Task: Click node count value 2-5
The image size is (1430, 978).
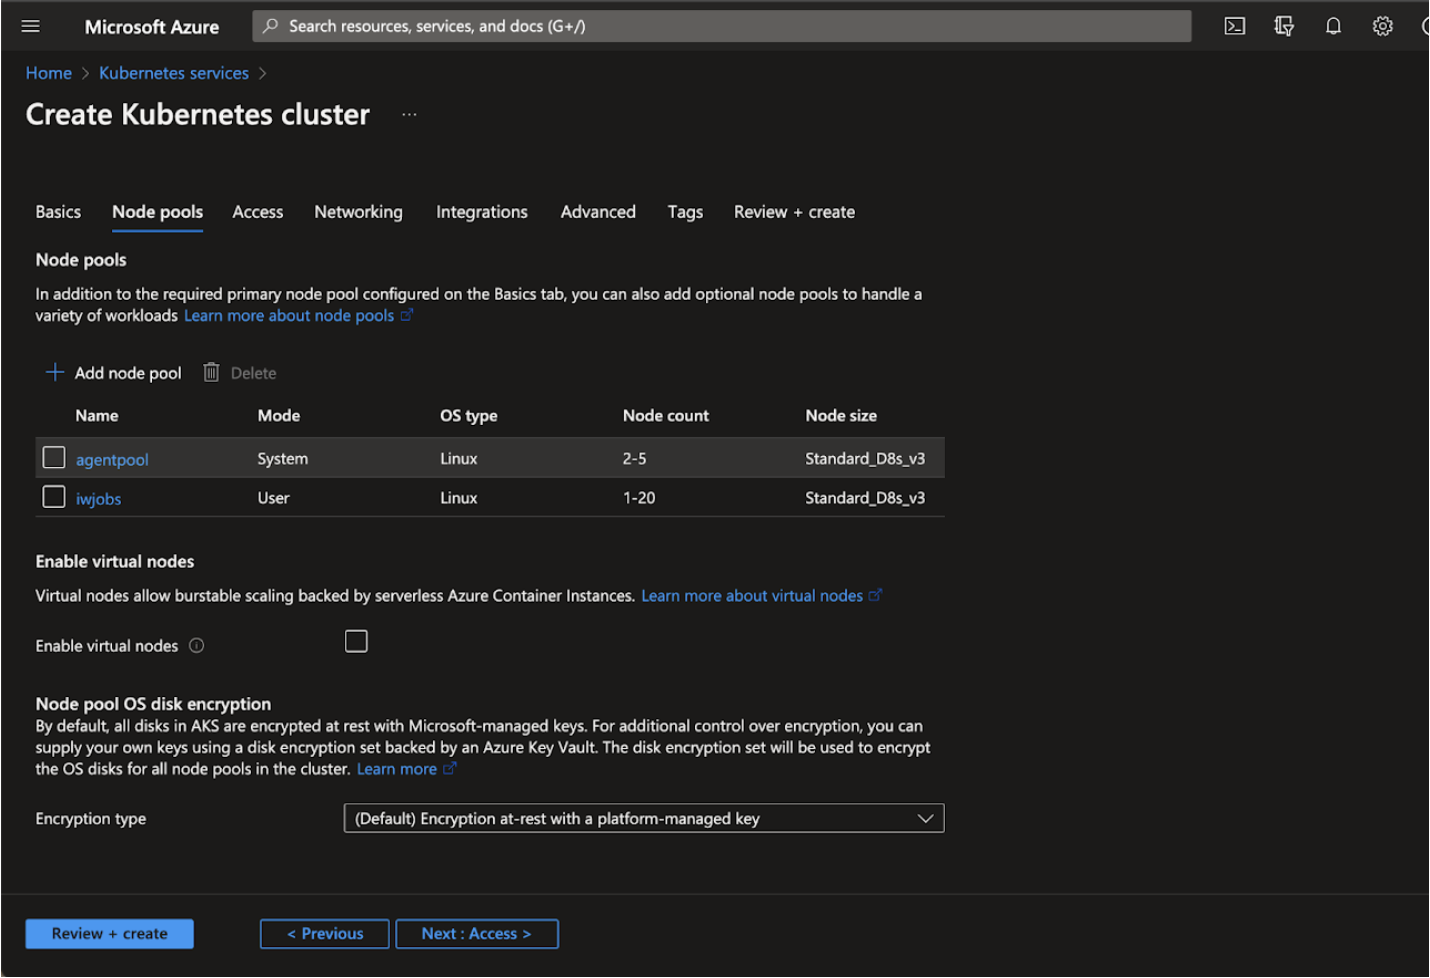Action: point(635,459)
